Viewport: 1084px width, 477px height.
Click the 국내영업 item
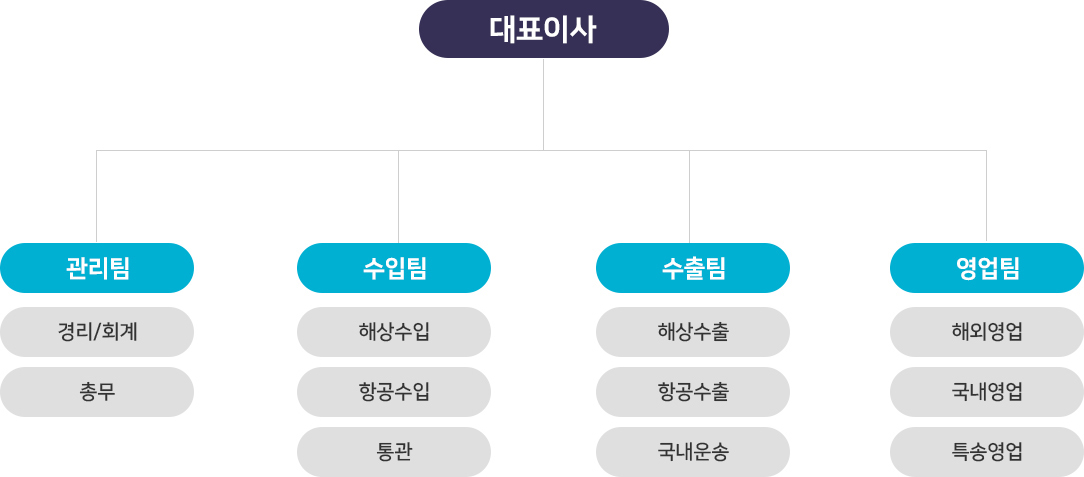987,392
